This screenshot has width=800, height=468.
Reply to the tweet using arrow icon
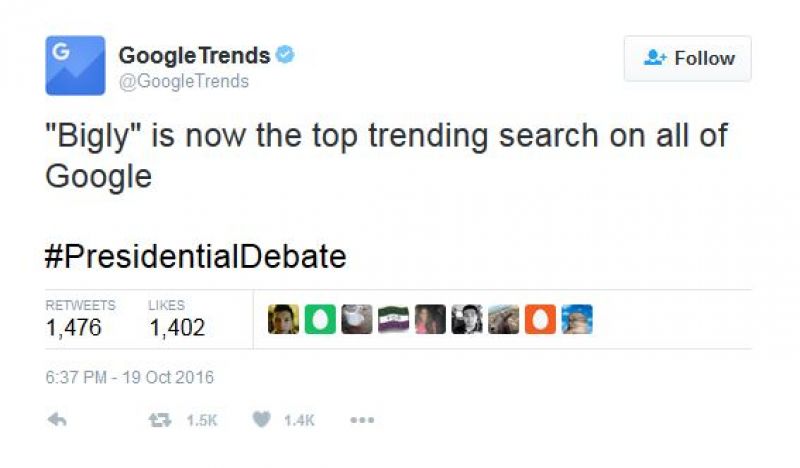(x=57, y=421)
